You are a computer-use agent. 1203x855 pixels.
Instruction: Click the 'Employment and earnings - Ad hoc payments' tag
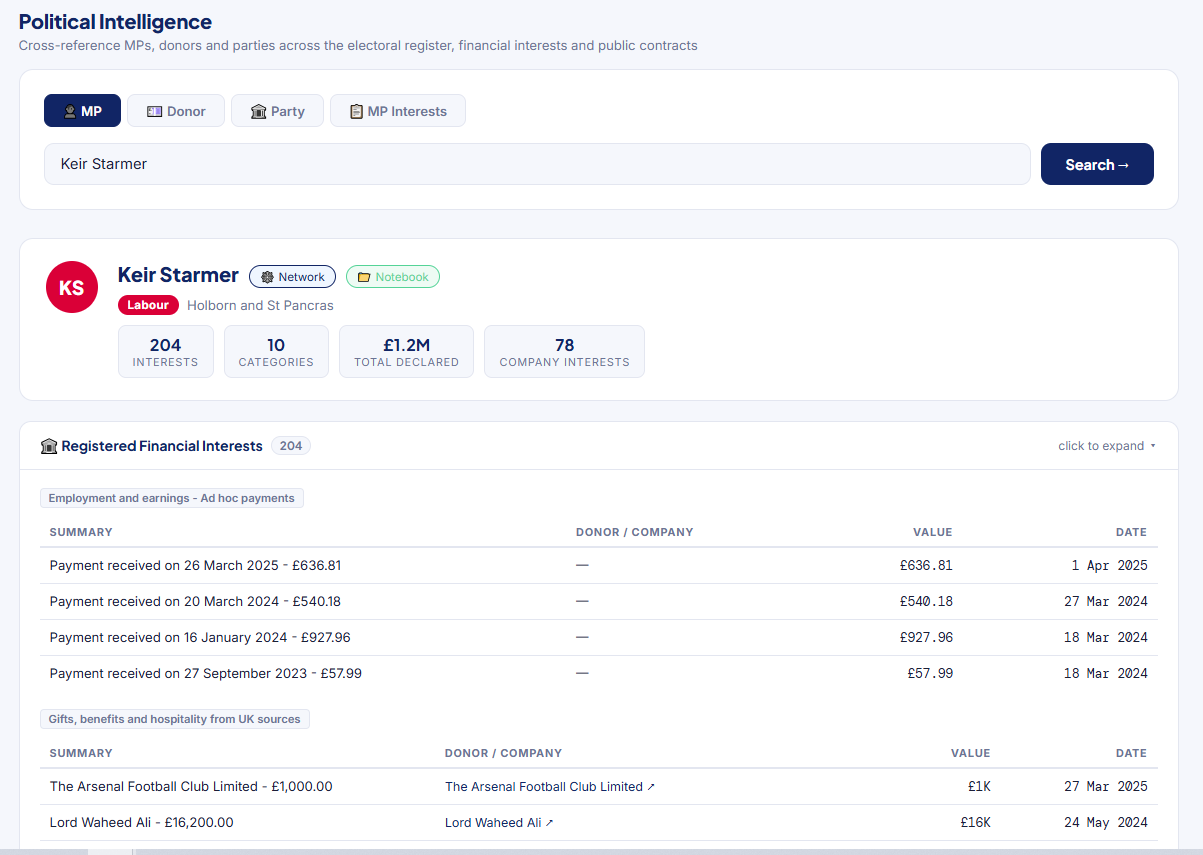(x=172, y=498)
